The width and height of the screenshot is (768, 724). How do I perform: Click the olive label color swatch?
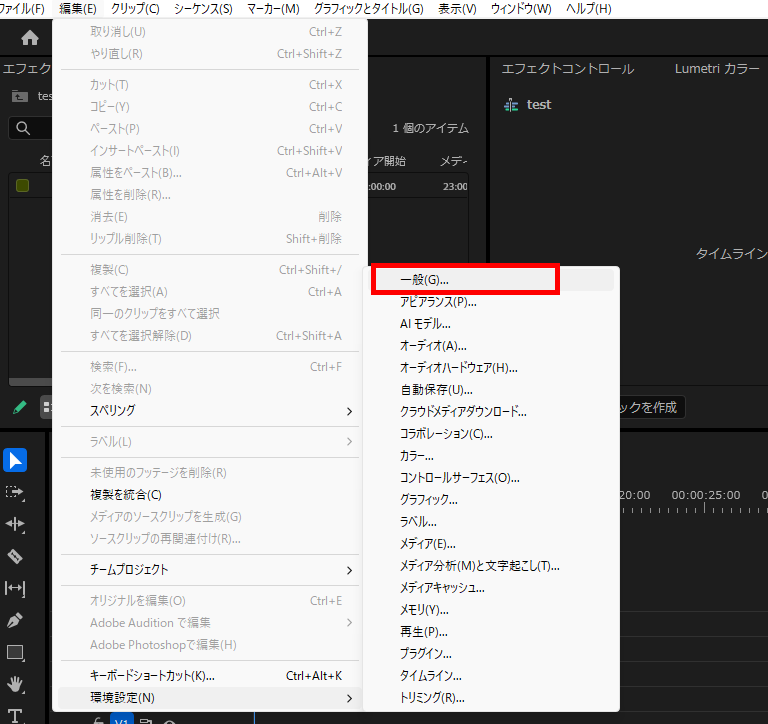[23, 186]
